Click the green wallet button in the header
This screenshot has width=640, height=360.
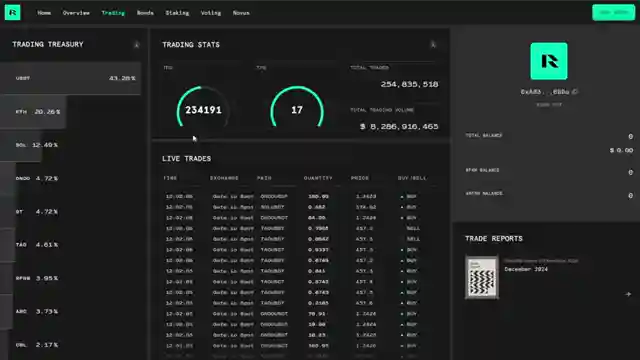click(x=613, y=13)
